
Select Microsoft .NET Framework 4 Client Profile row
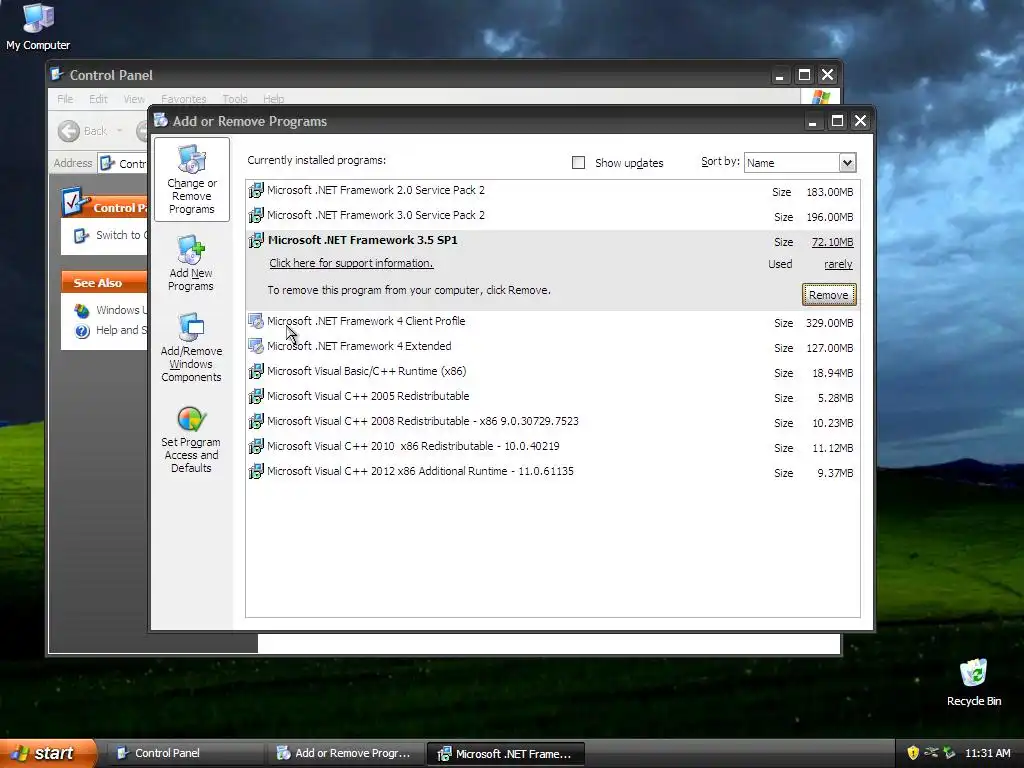tap(552, 322)
